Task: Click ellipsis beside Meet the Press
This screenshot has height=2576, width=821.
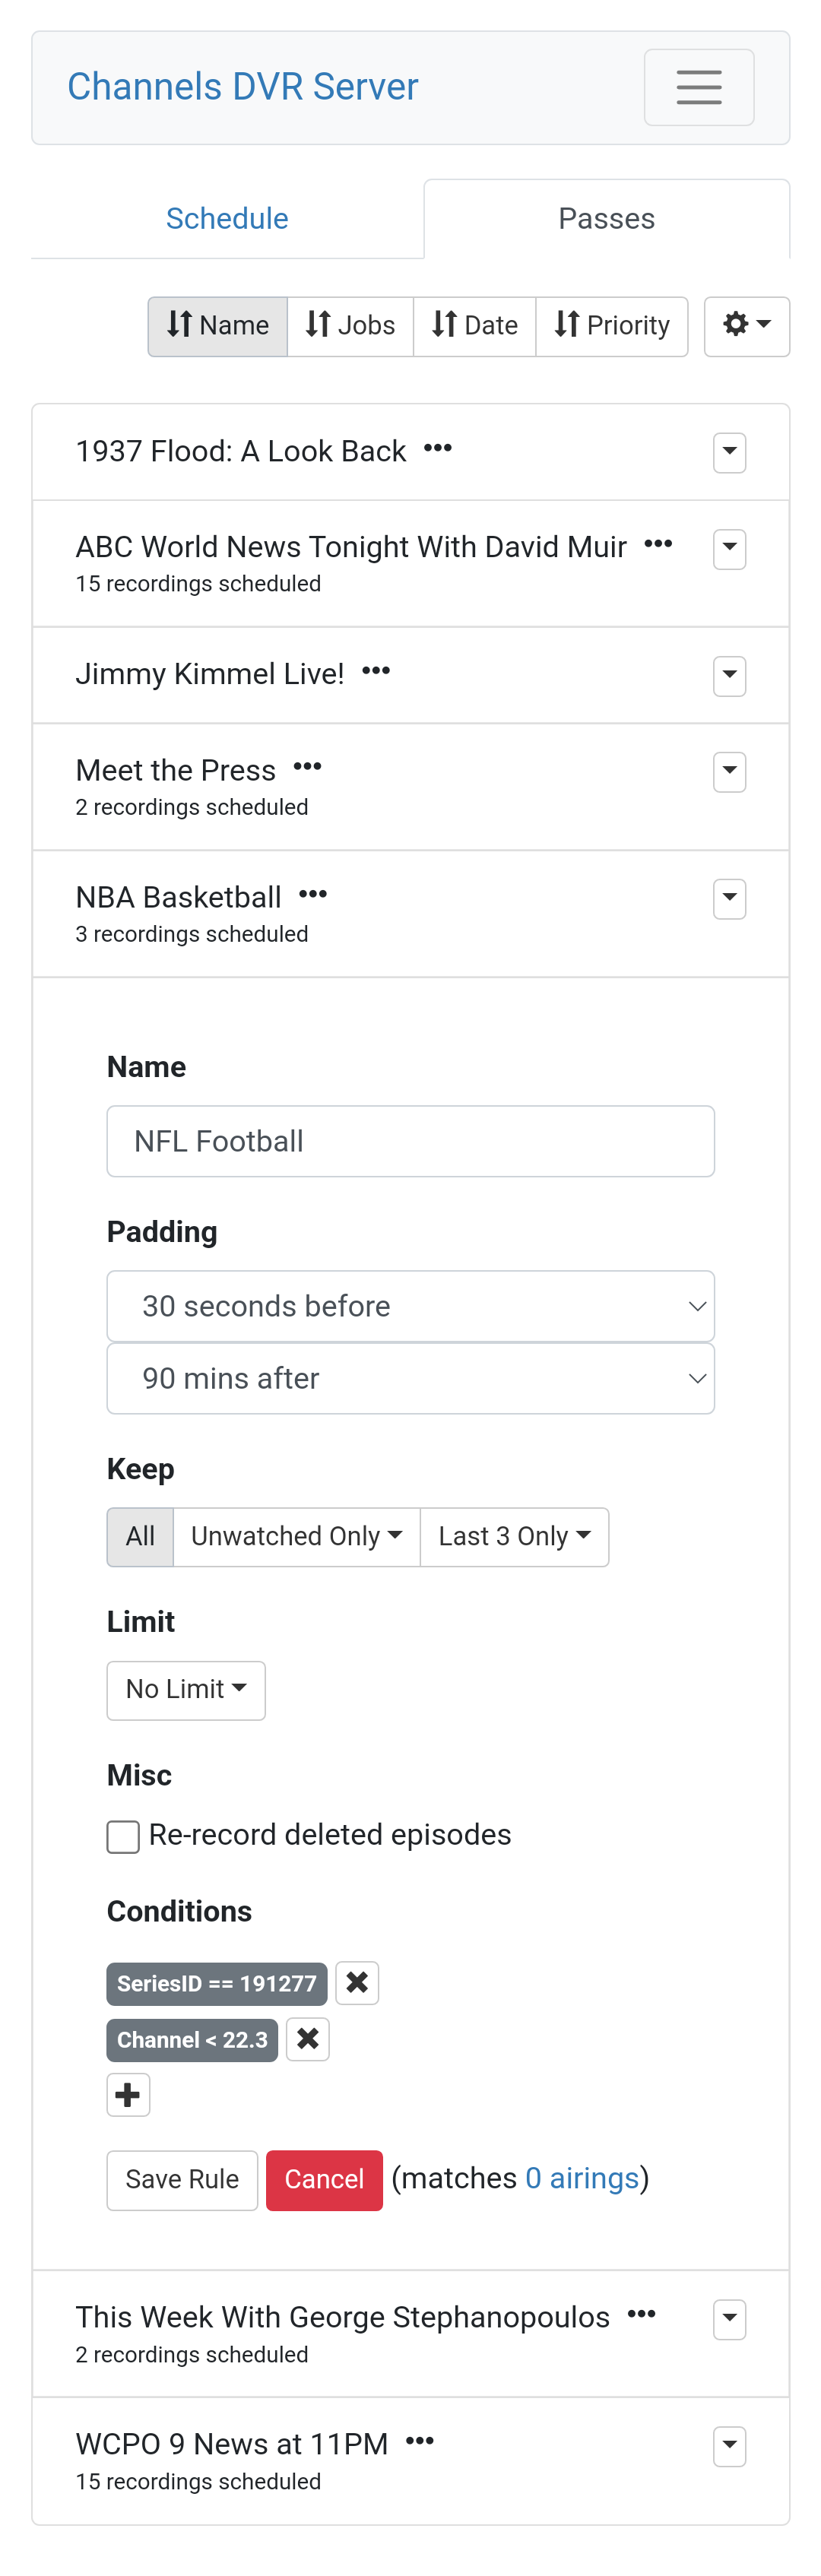Action: [308, 768]
